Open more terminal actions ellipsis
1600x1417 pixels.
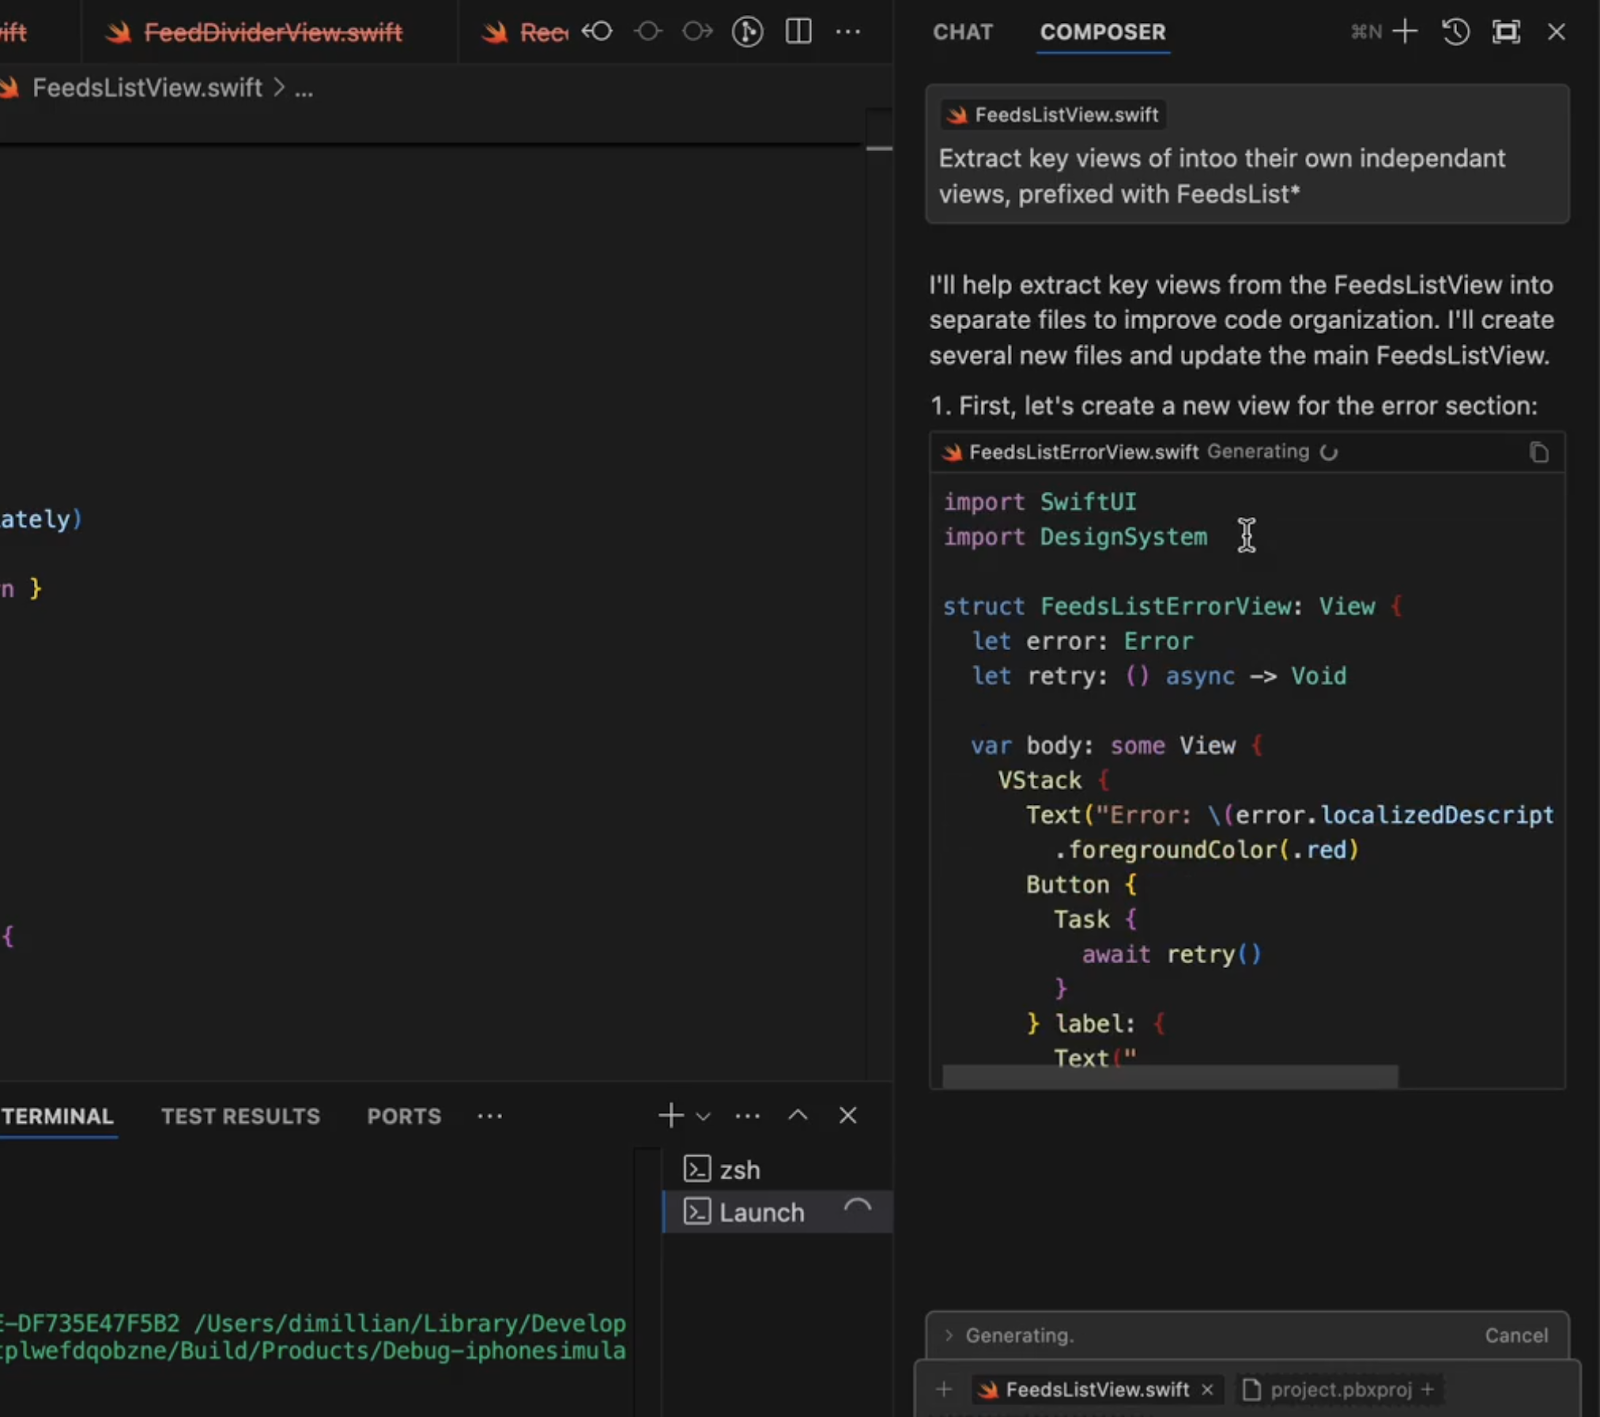pyautogui.click(x=747, y=1115)
